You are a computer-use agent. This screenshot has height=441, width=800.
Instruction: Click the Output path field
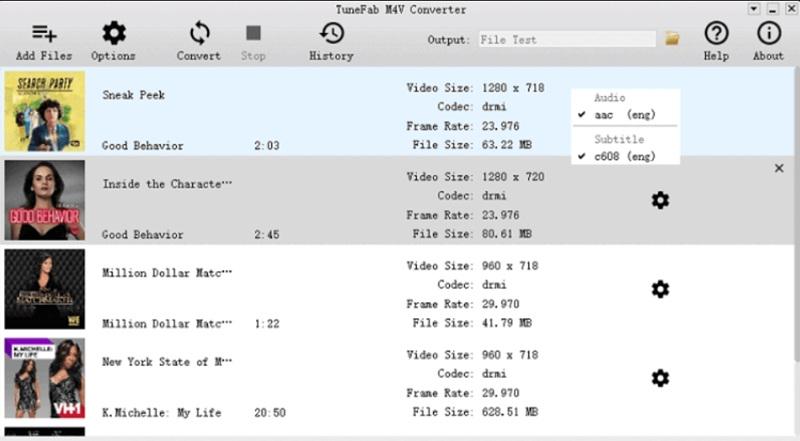pyautogui.click(x=565, y=40)
